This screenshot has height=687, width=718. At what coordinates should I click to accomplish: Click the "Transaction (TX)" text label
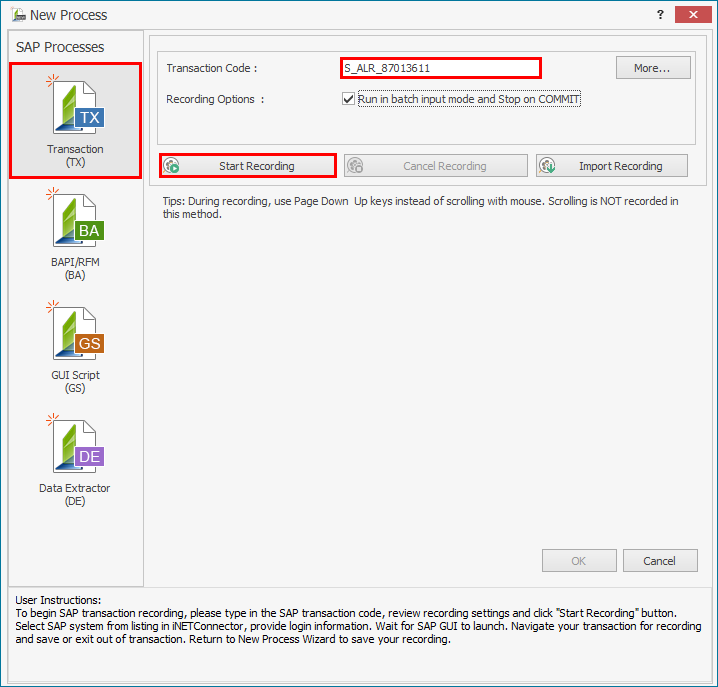click(x=75, y=156)
